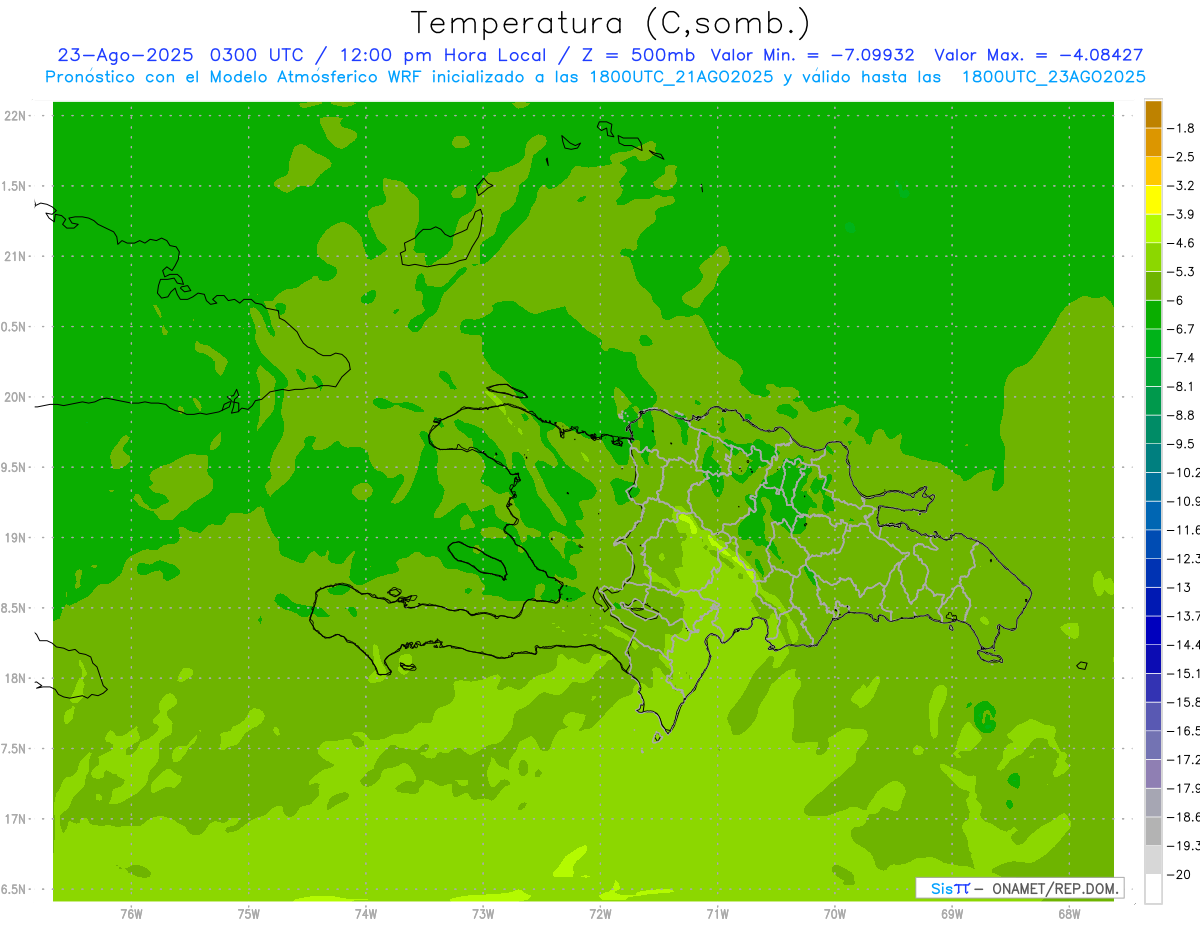Click blue colorbar segment between -13 and -13.7

[1153, 601]
